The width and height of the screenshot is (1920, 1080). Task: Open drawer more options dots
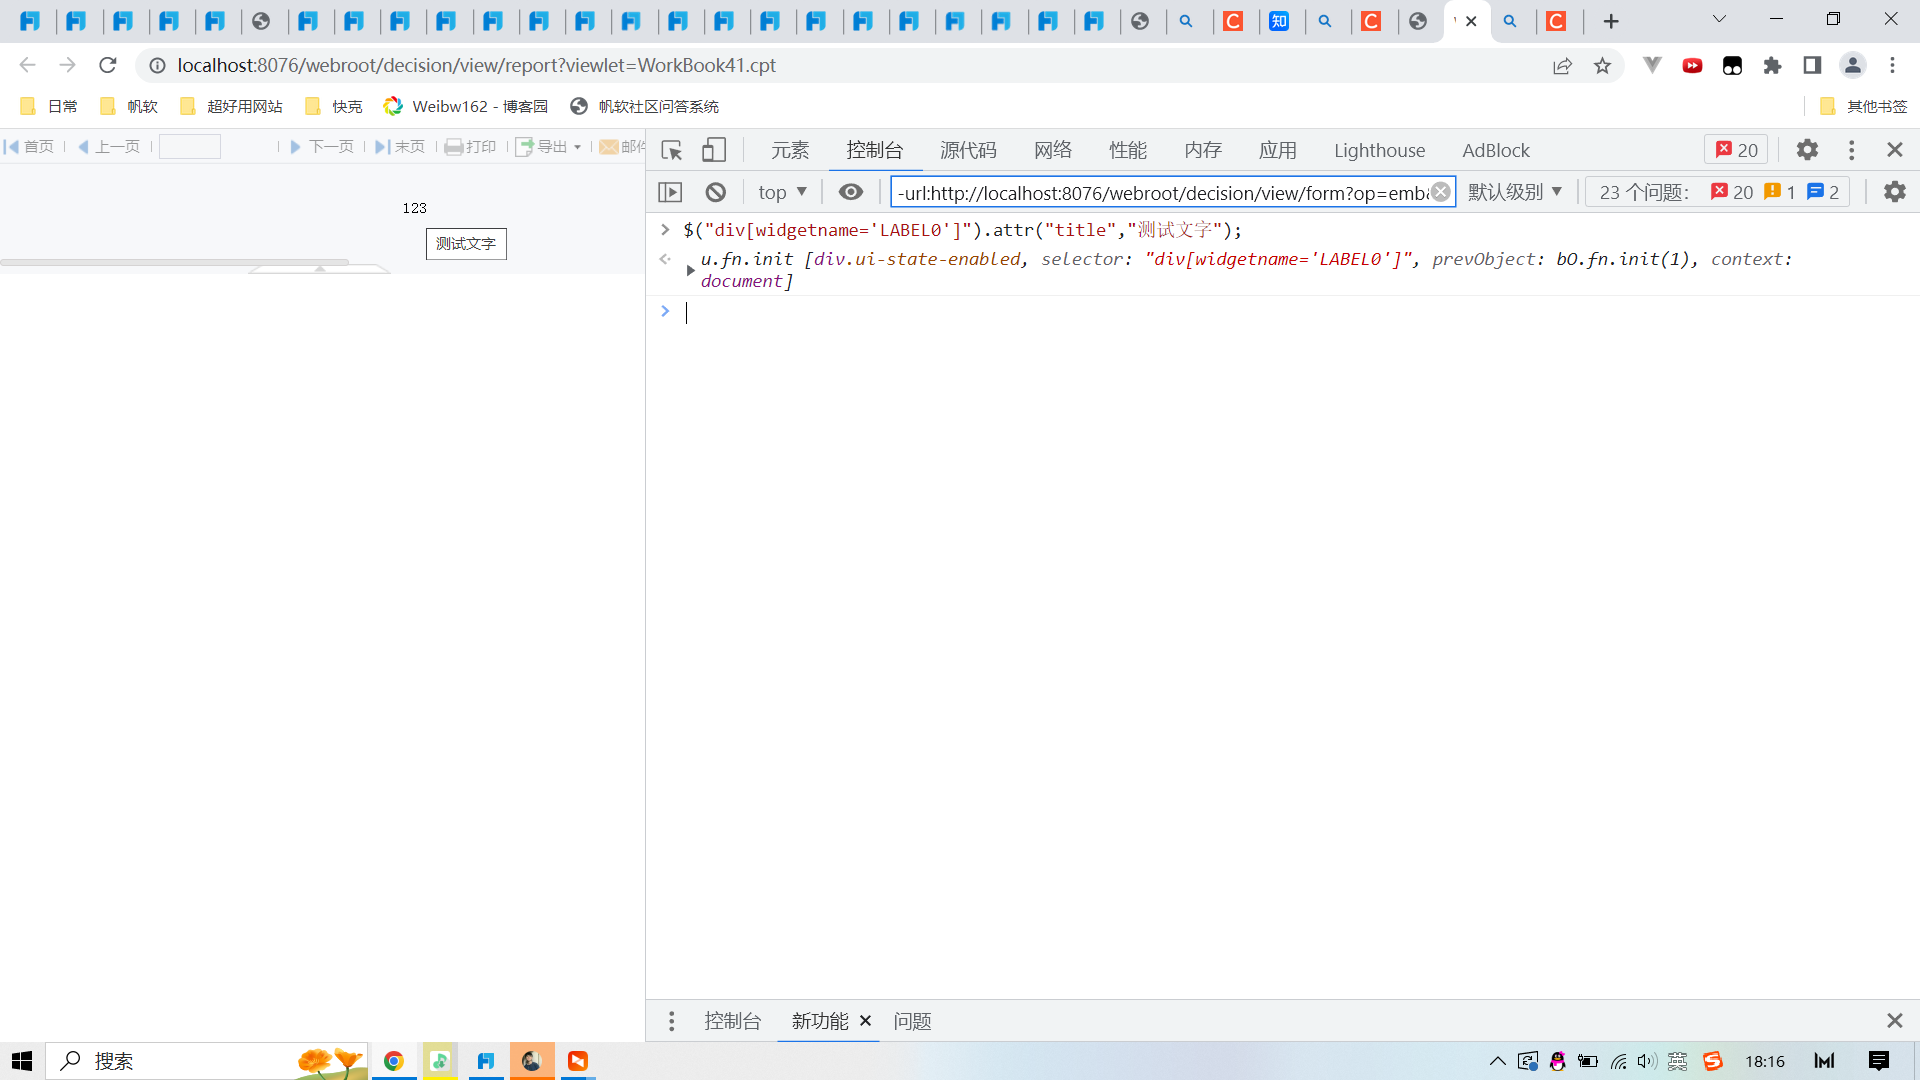point(671,1021)
